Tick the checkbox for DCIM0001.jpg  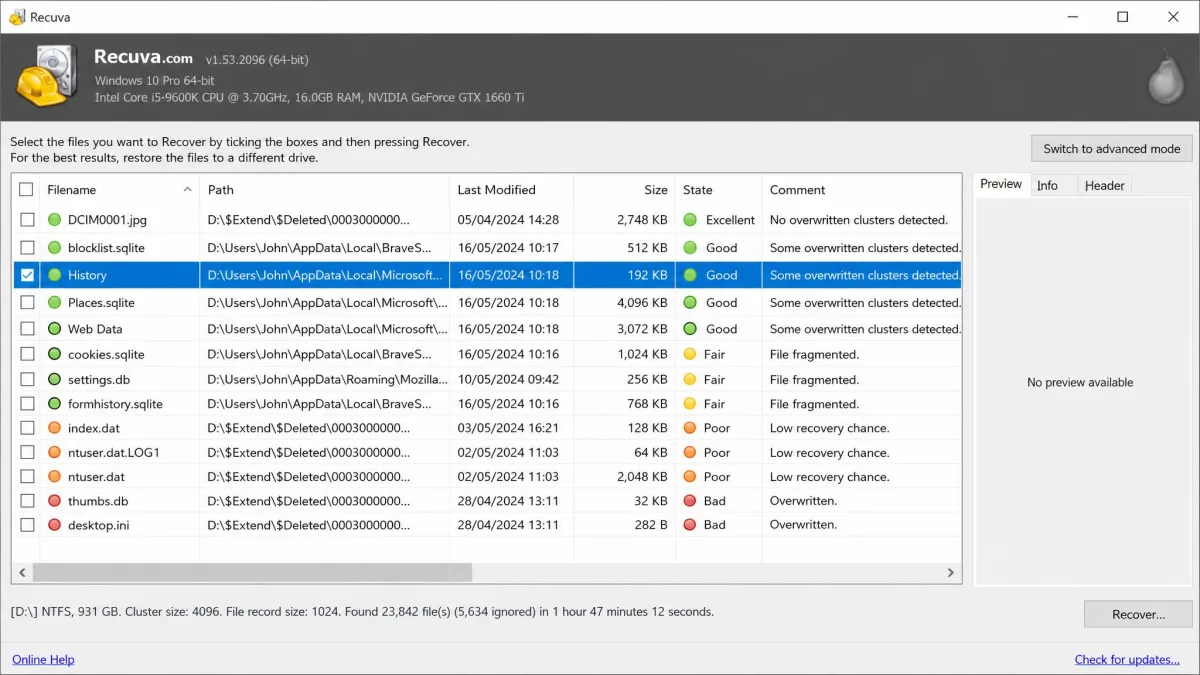[27, 220]
